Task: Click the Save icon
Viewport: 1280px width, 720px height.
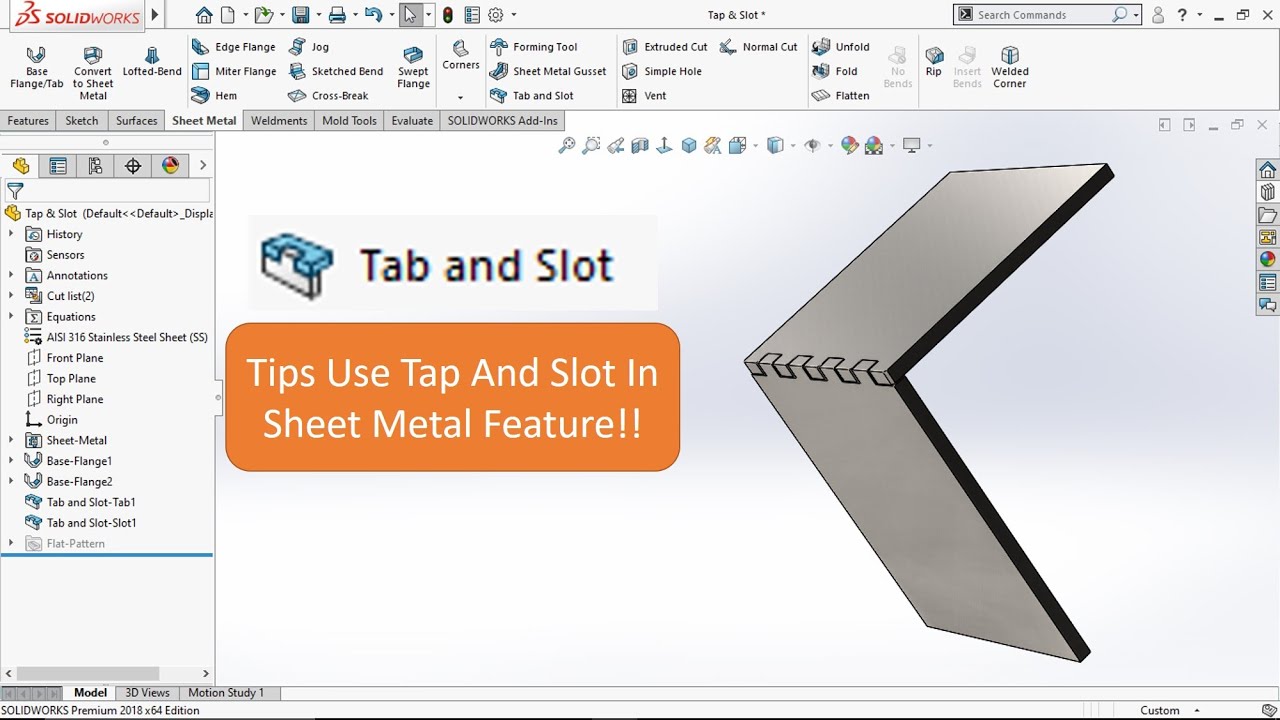Action: [x=300, y=15]
